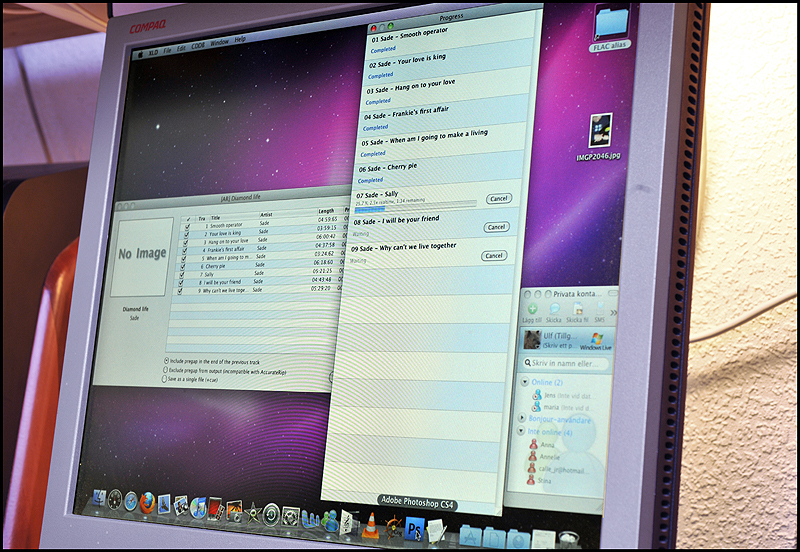Uncheck track 2 Your love is king checkbox
Screen dimensions: 800x552
coord(186,235)
